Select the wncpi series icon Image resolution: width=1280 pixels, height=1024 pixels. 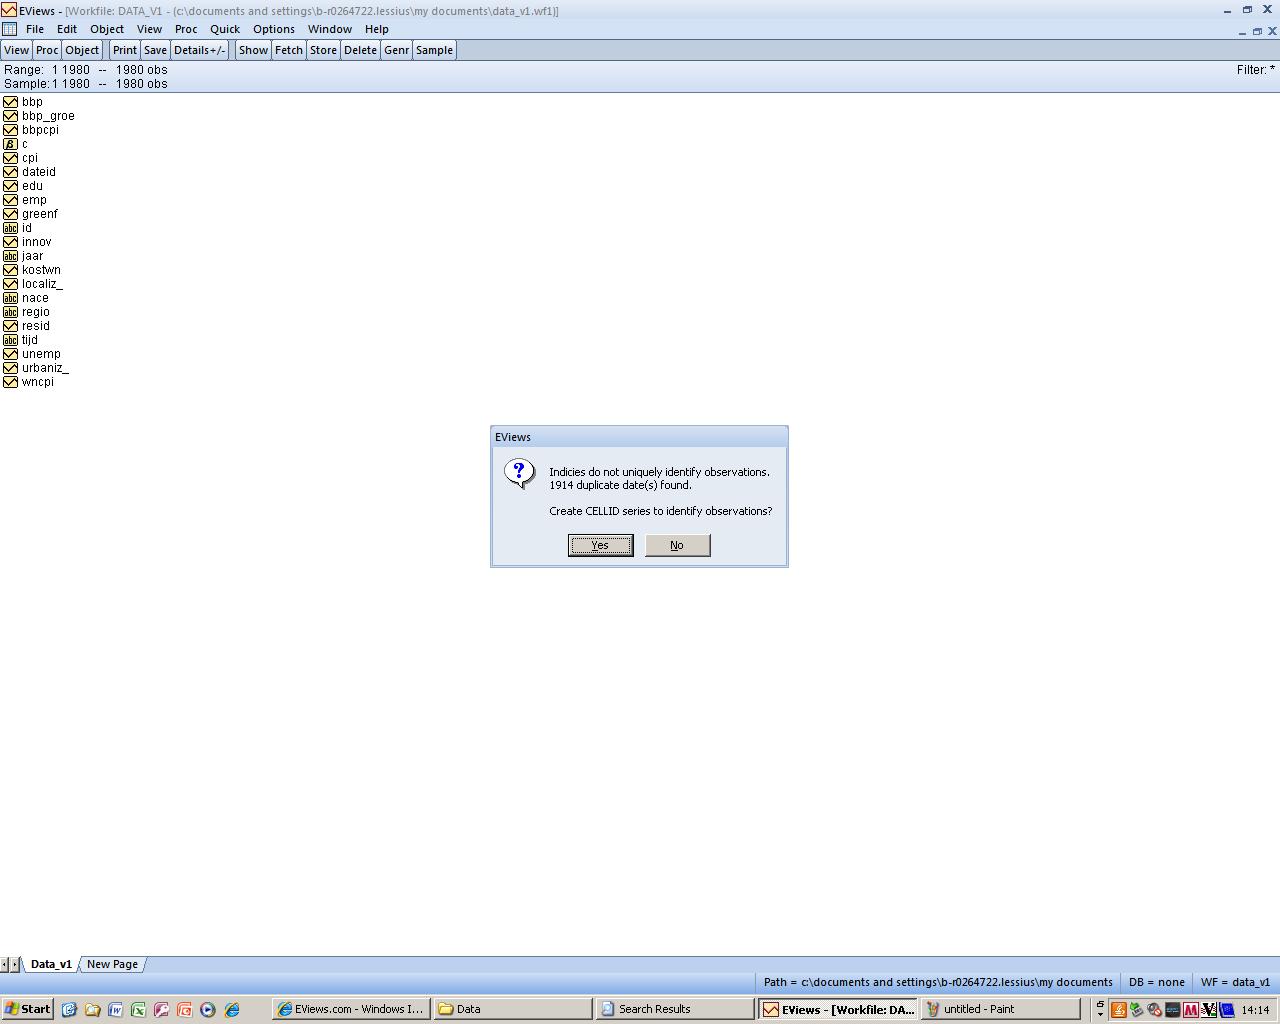pos(10,382)
